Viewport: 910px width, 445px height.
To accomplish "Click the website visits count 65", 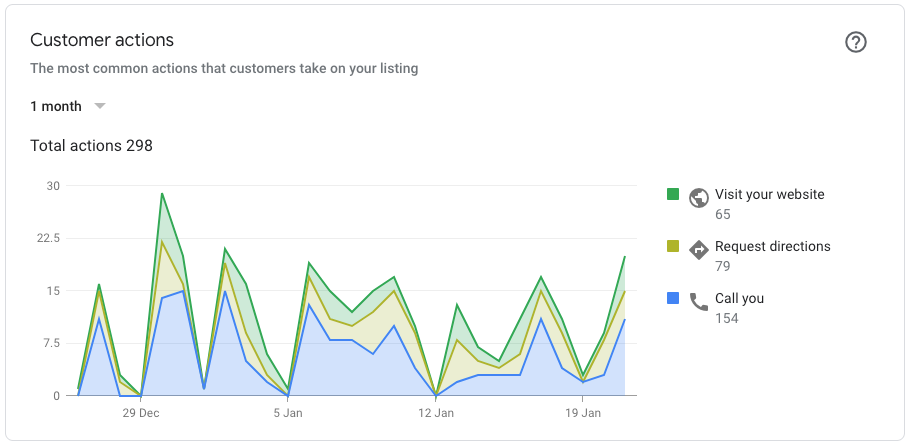I will click(x=723, y=214).
